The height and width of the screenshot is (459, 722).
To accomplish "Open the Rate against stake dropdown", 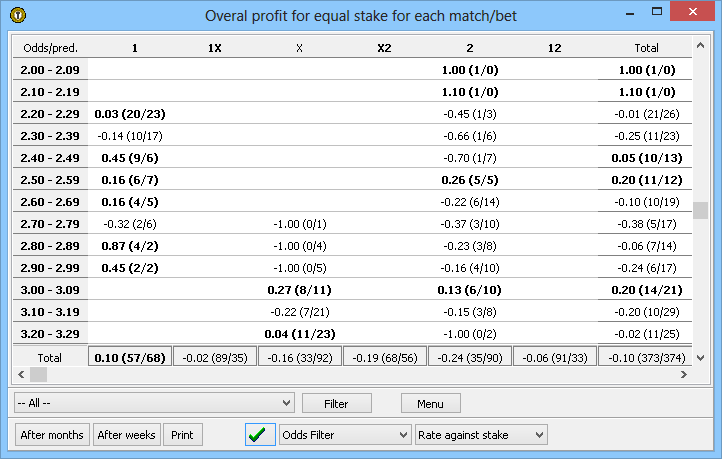I will (481, 435).
